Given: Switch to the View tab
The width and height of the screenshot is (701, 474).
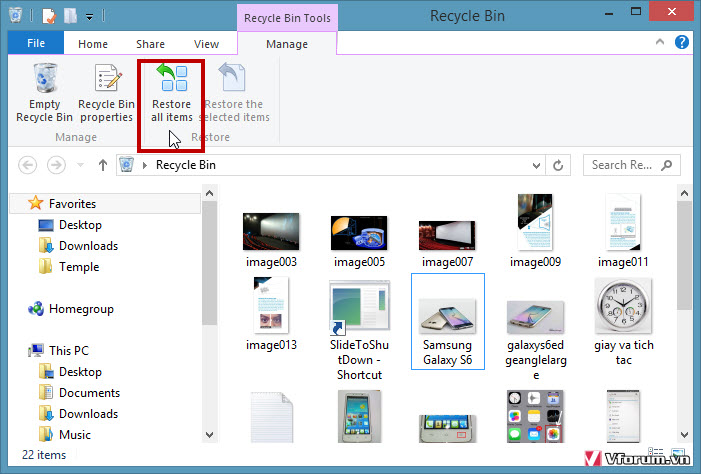Looking at the screenshot, I should (206, 44).
